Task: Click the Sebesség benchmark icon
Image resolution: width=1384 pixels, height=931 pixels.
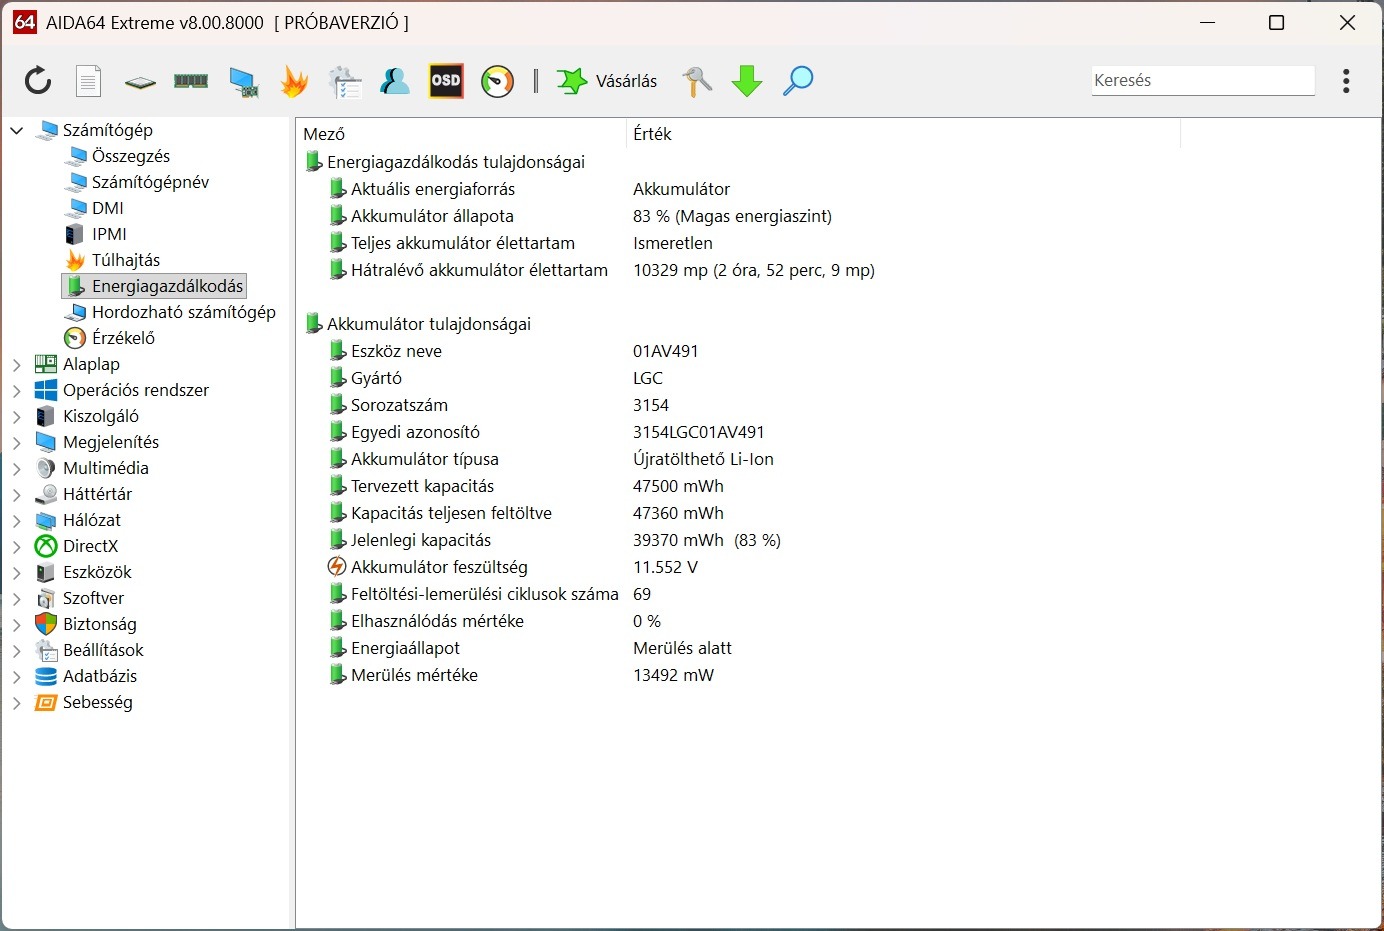Action: click(46, 702)
